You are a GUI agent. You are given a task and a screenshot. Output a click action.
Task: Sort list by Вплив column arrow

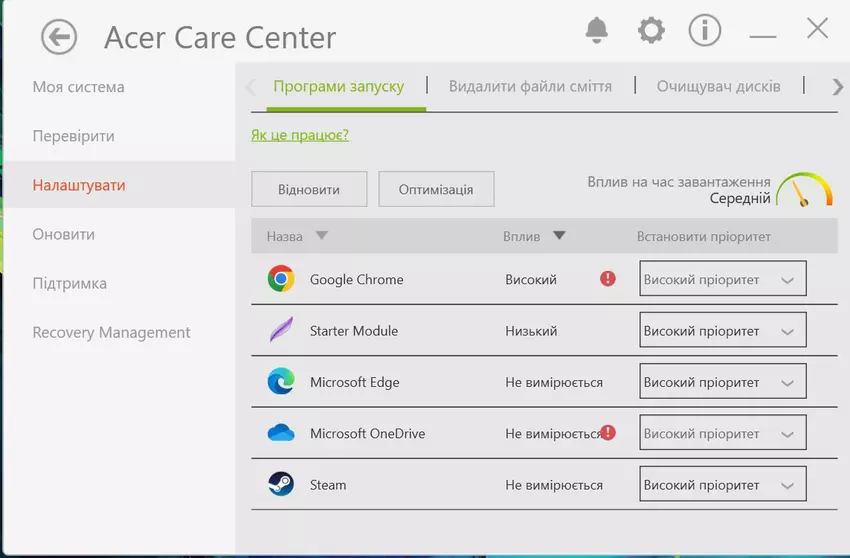(559, 237)
